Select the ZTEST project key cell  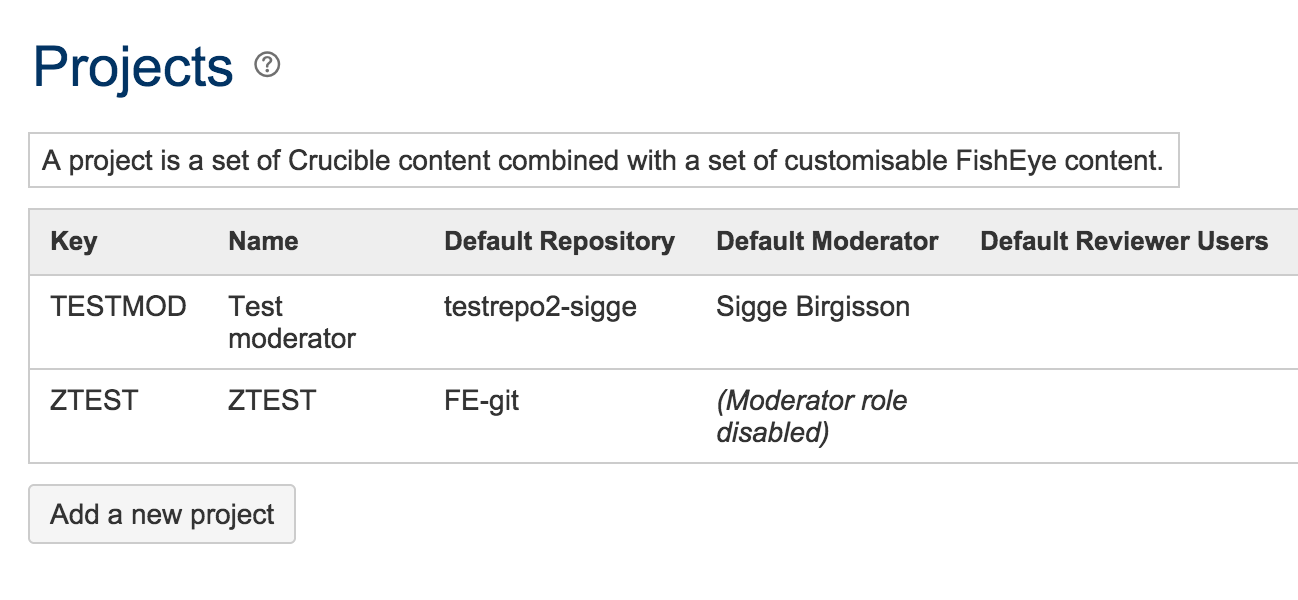(x=94, y=401)
